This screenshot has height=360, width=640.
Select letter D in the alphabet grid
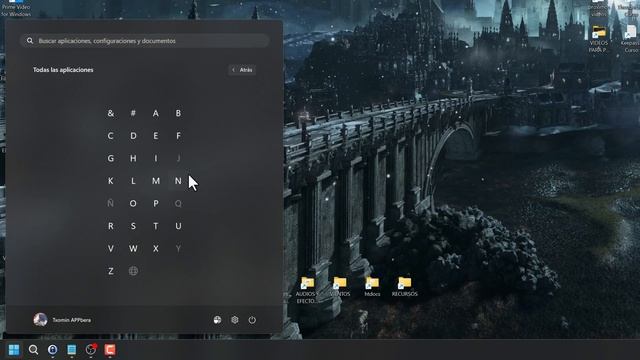click(133, 136)
